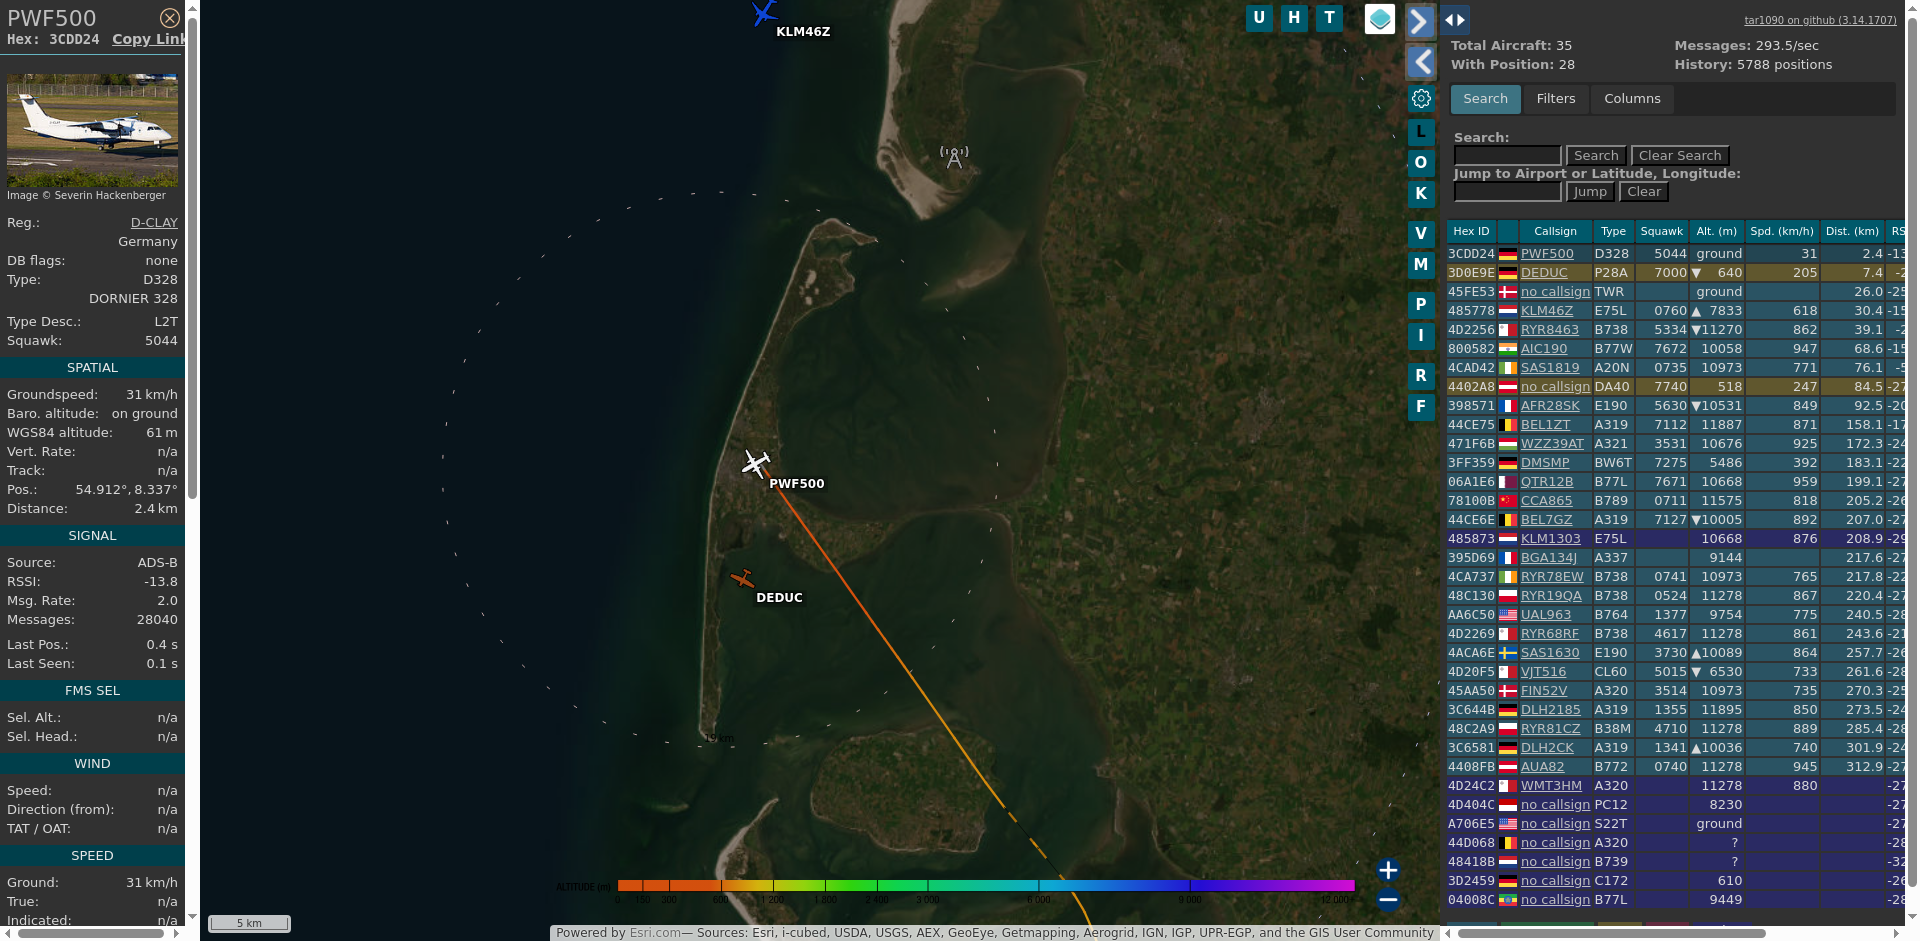Click the Clear button next to Jump
The image size is (1920, 941).
click(1644, 192)
